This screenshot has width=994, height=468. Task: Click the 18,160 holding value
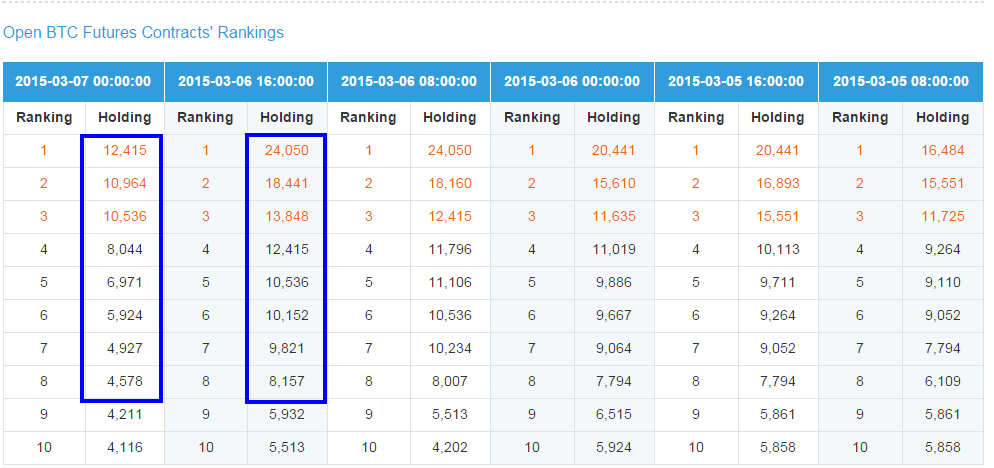tap(449, 183)
